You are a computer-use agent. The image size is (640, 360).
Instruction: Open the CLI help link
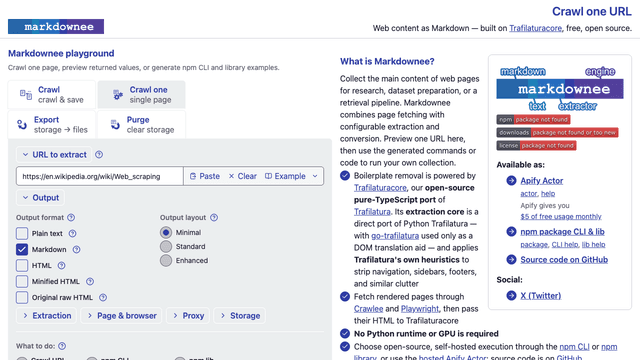[x=565, y=244]
